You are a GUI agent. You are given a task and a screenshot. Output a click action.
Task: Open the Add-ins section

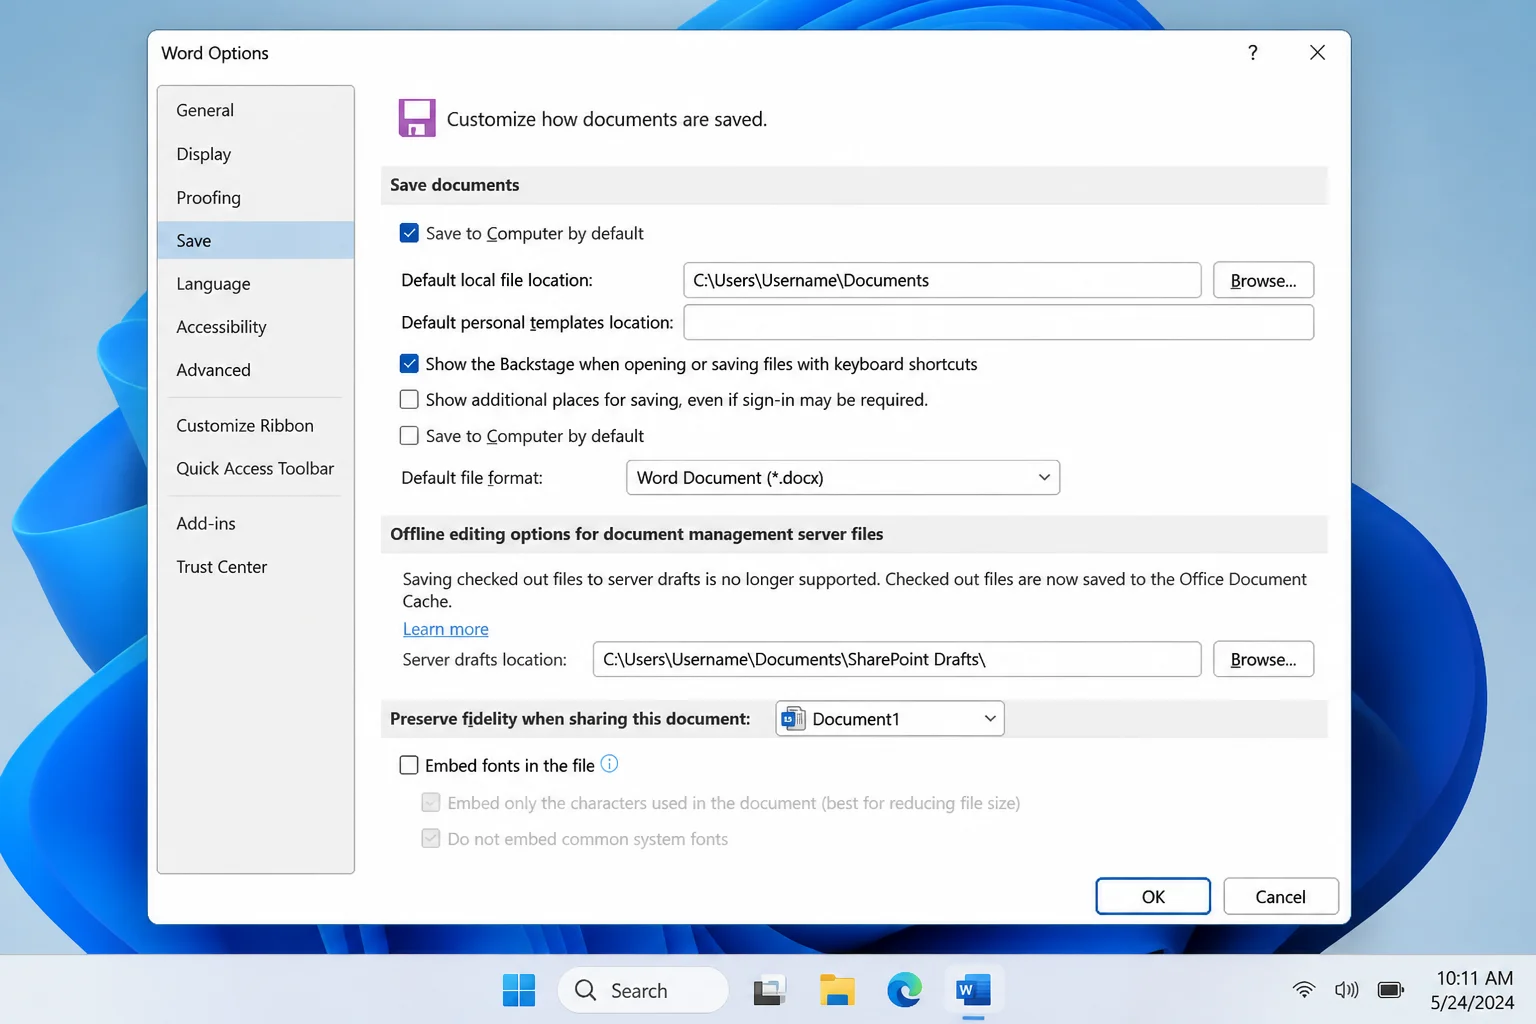tap(256, 523)
